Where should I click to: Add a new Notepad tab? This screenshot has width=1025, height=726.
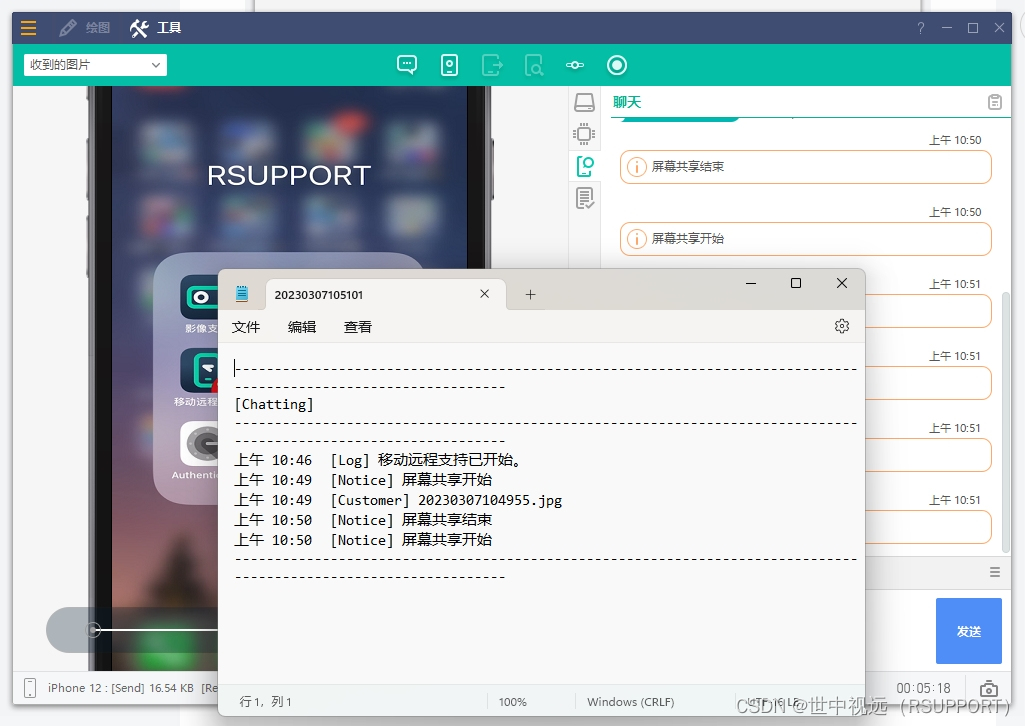click(x=530, y=295)
